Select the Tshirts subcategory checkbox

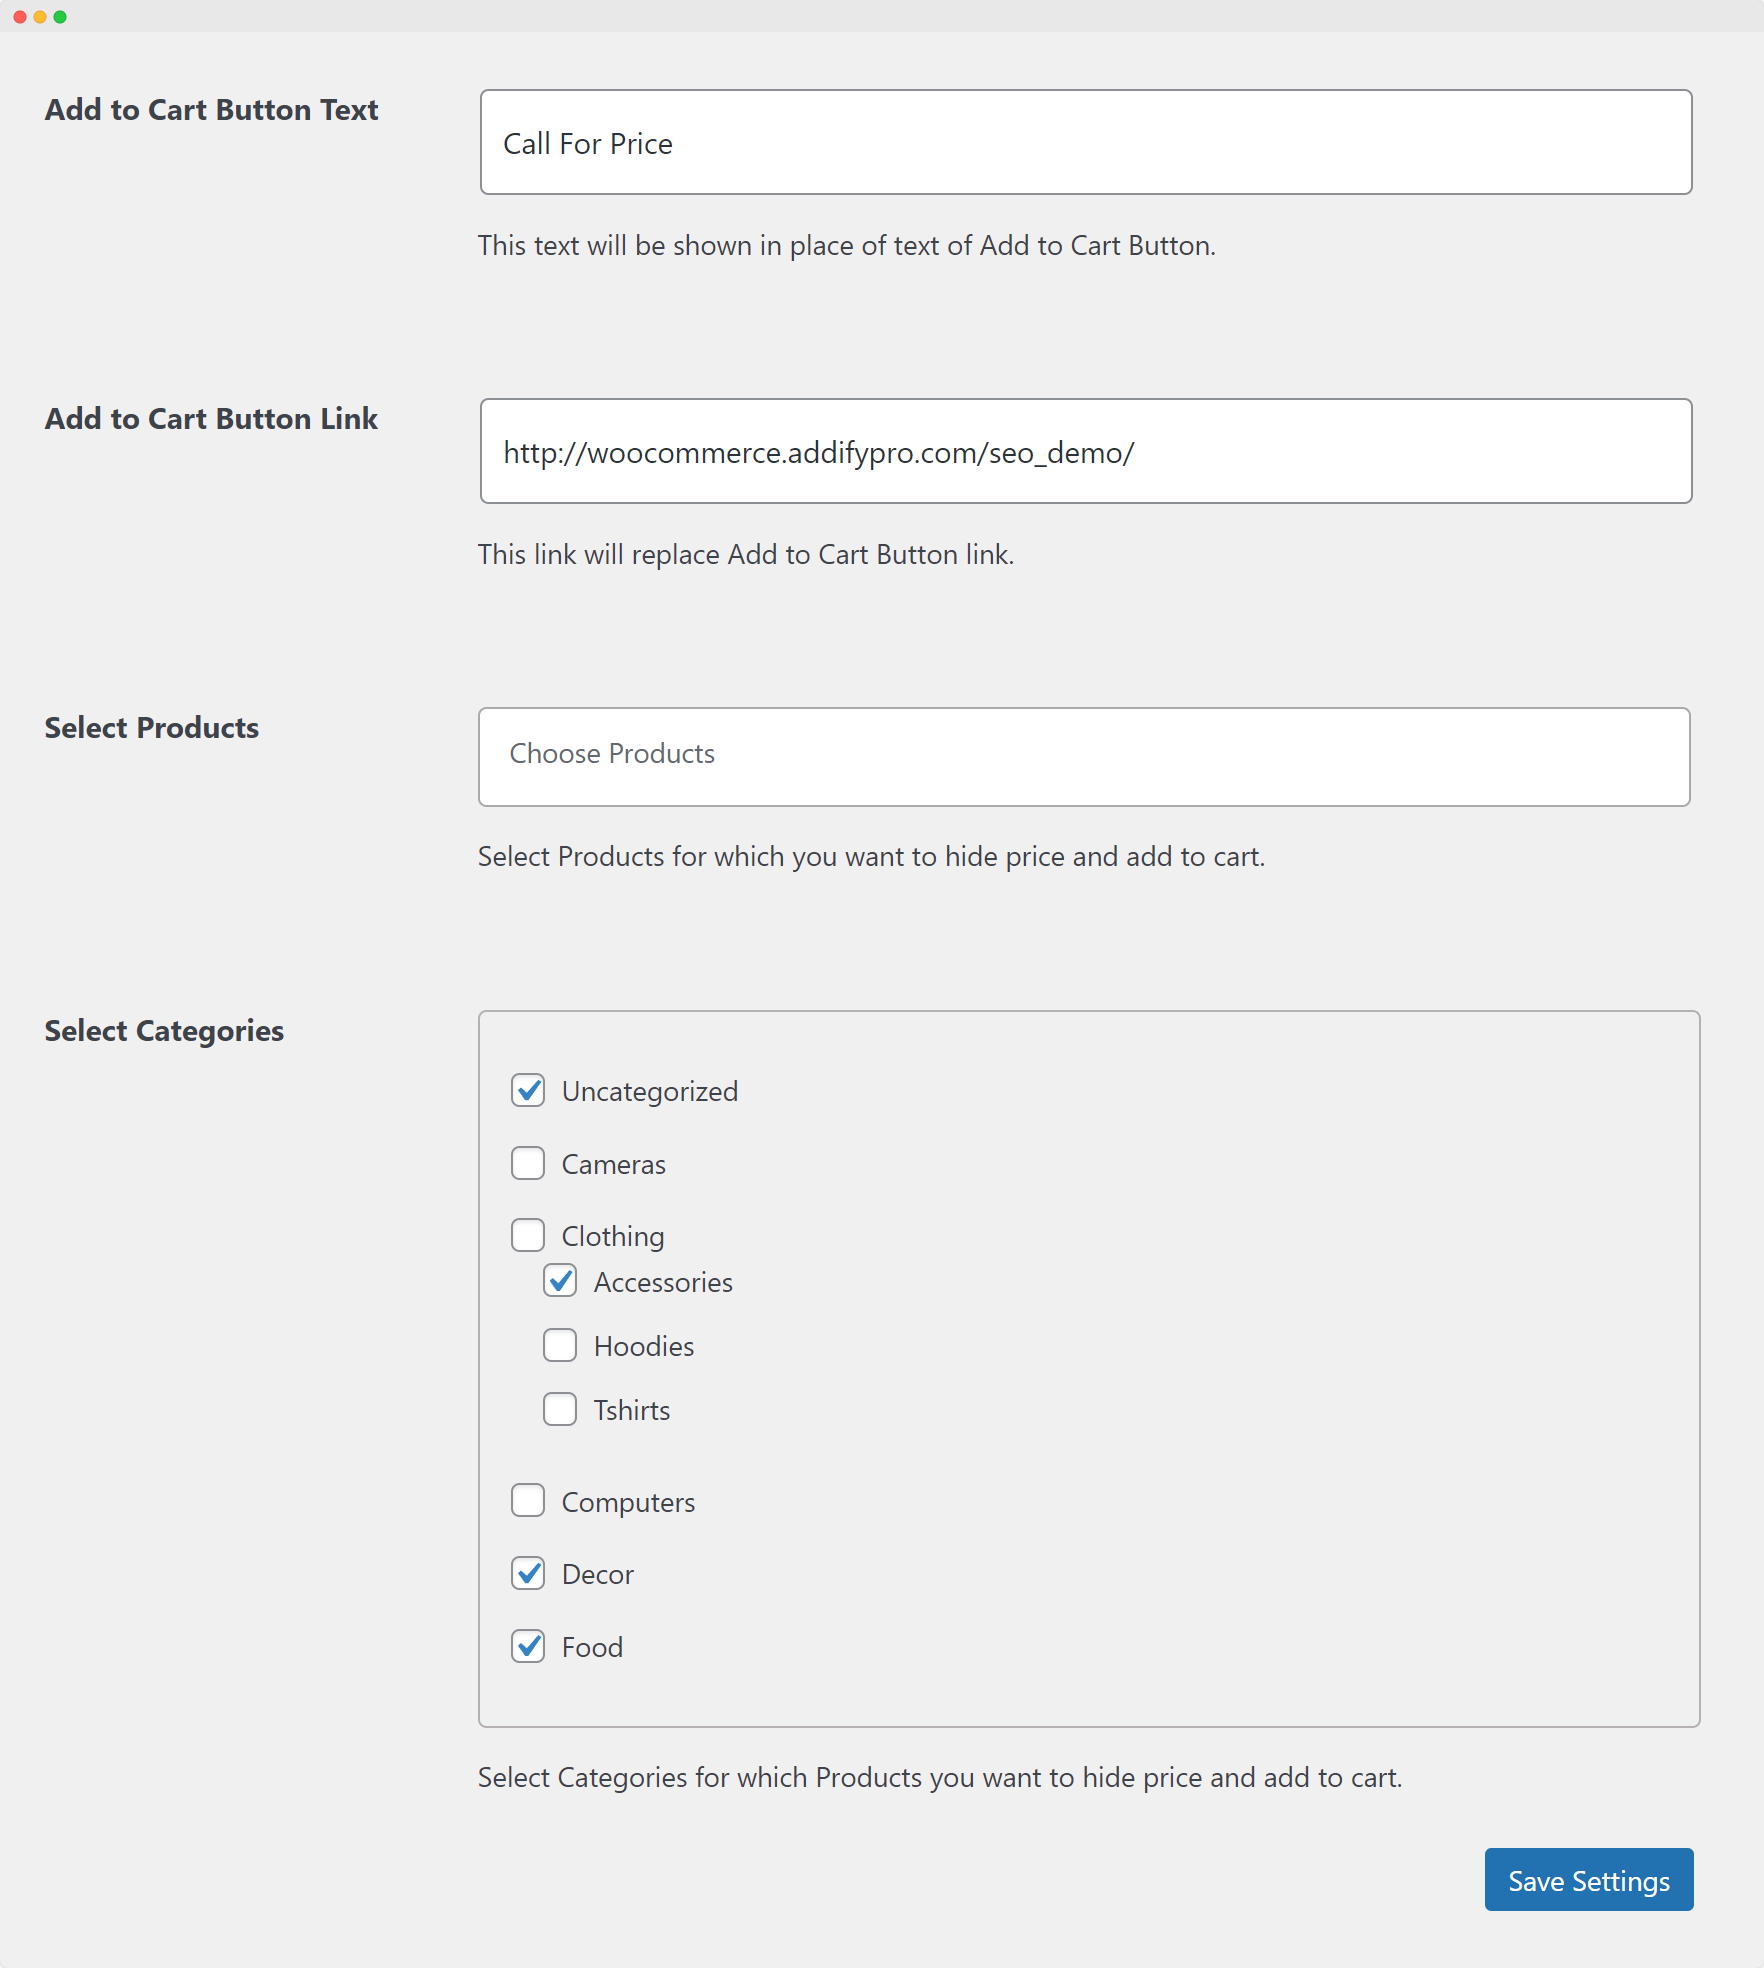tap(560, 1409)
